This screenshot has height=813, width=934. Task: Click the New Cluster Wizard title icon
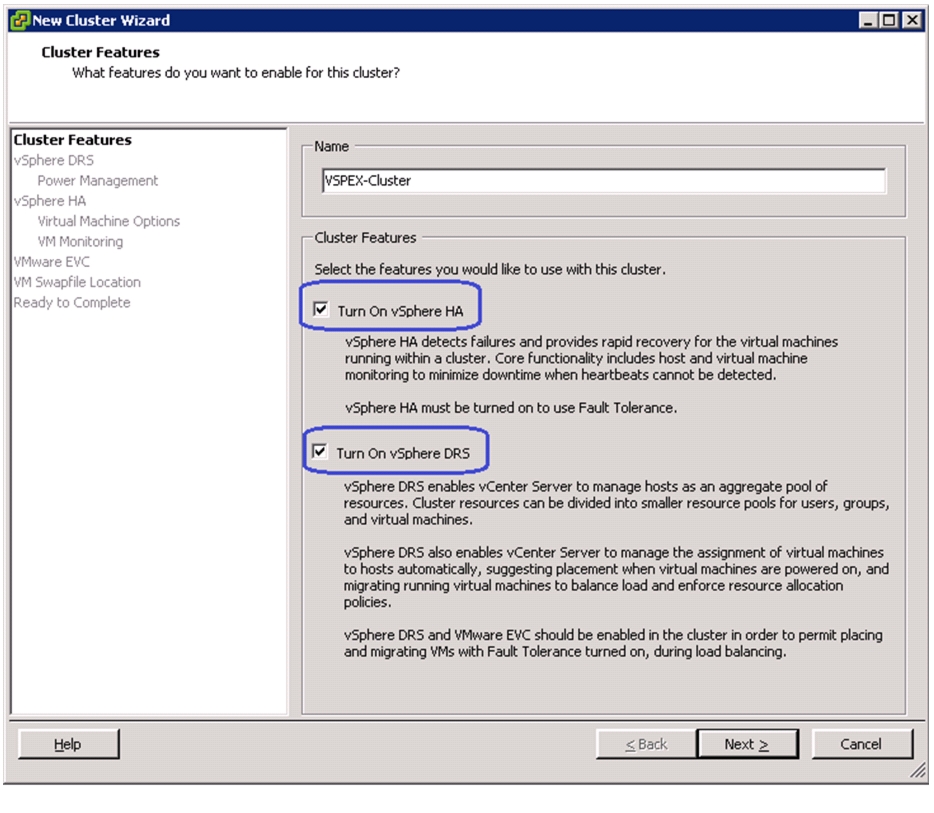tap(20, 20)
